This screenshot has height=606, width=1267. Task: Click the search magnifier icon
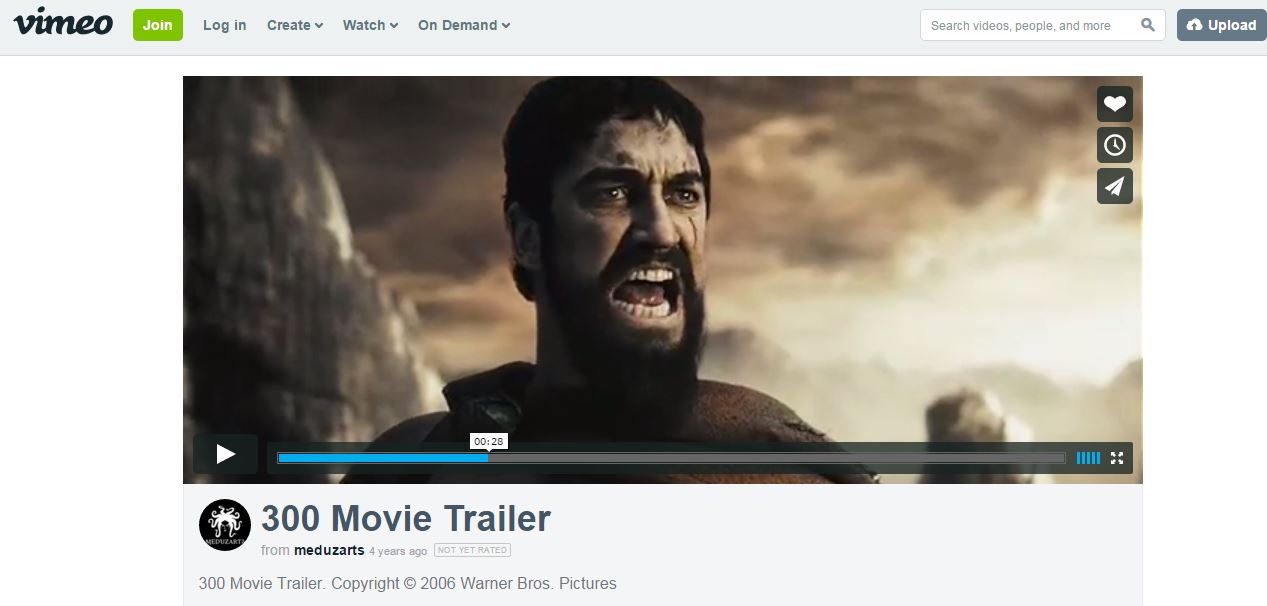click(x=1148, y=25)
